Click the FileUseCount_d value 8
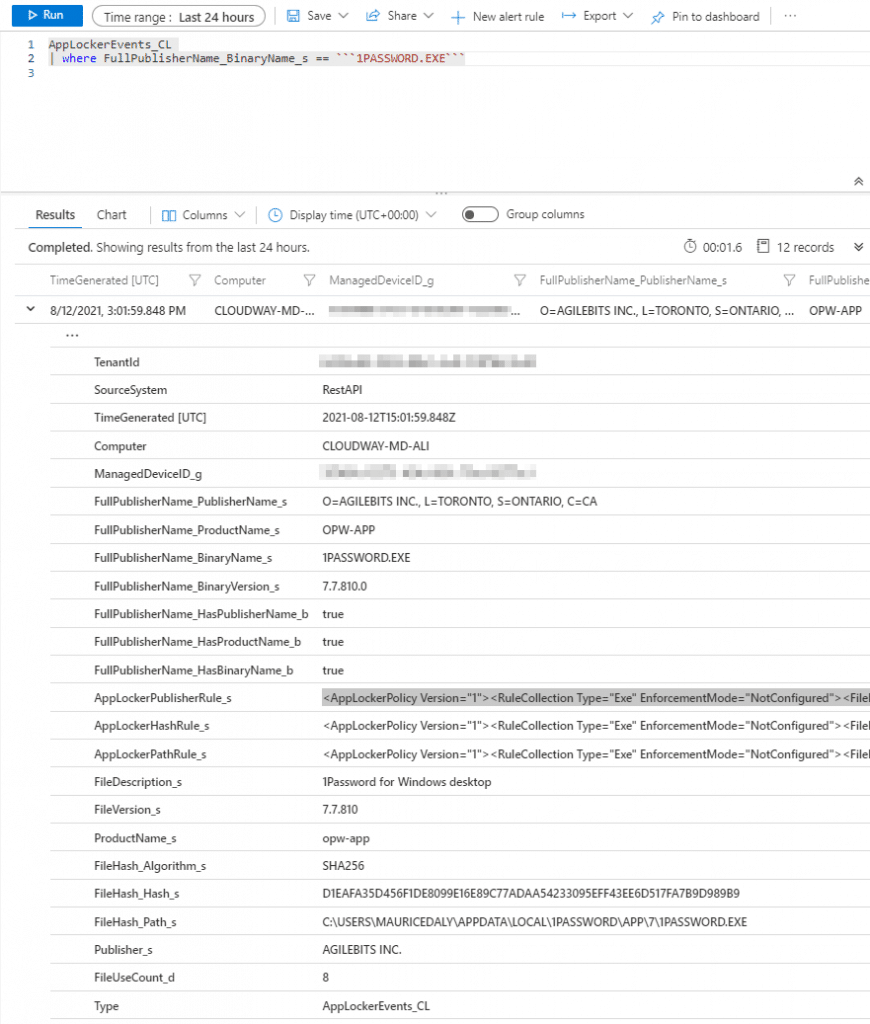The width and height of the screenshot is (870, 1024). (x=325, y=978)
